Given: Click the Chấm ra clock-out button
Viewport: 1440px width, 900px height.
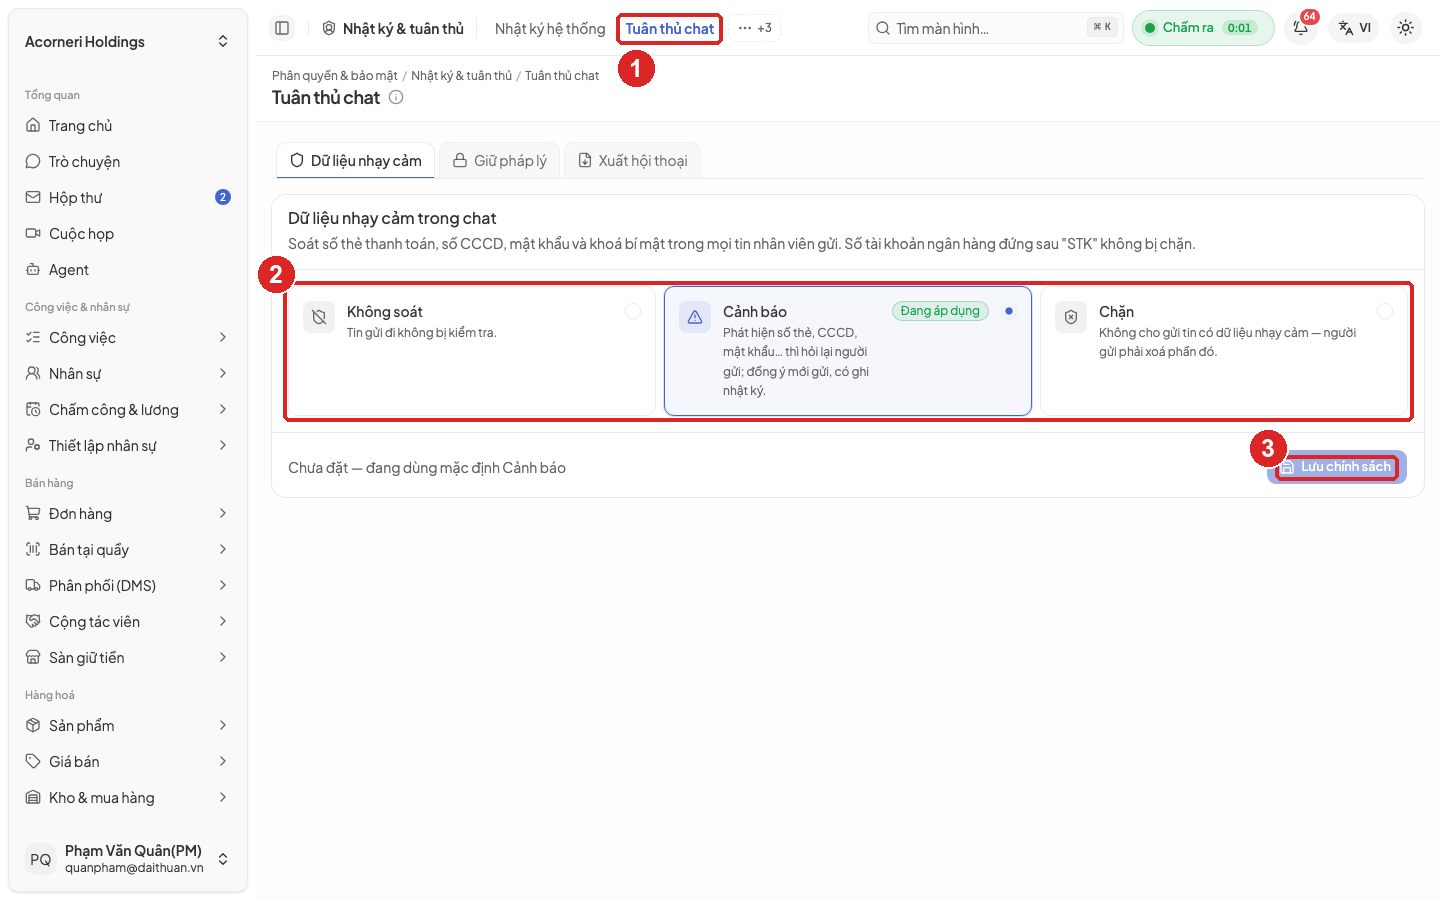Looking at the screenshot, I should pos(1203,28).
